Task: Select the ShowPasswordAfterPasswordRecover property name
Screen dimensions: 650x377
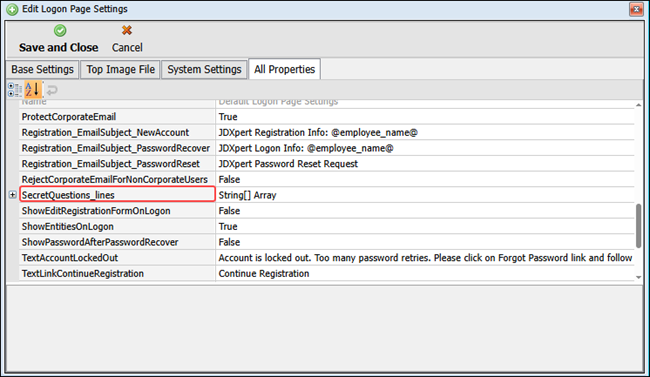Action: pos(100,242)
